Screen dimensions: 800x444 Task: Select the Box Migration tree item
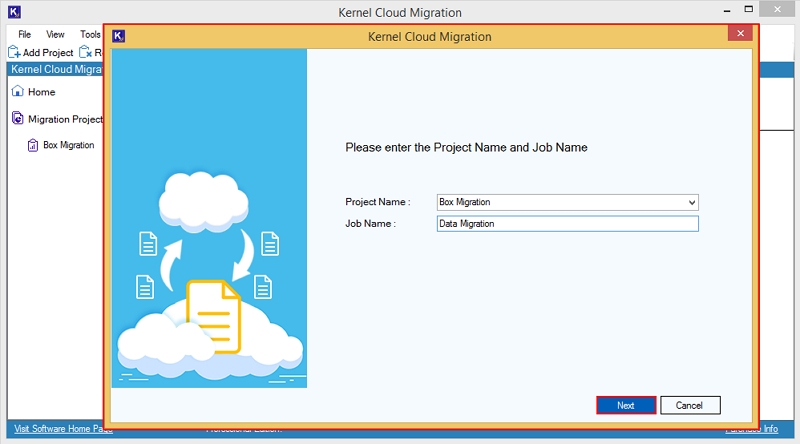[69, 145]
